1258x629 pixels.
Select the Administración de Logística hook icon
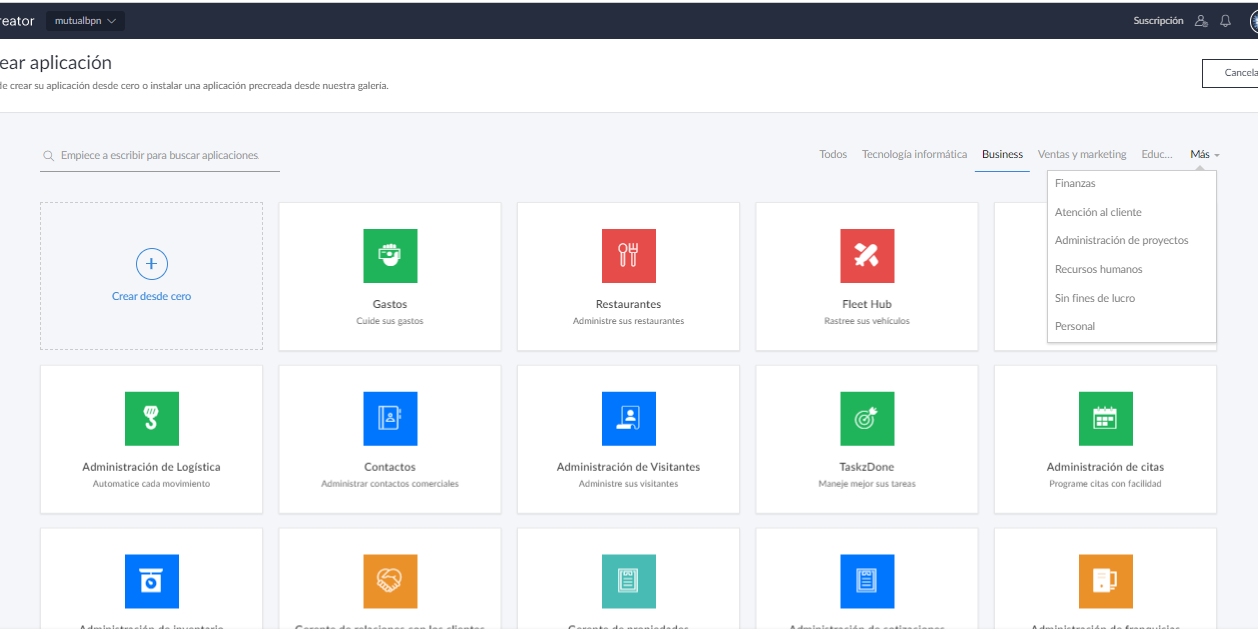[151, 419]
